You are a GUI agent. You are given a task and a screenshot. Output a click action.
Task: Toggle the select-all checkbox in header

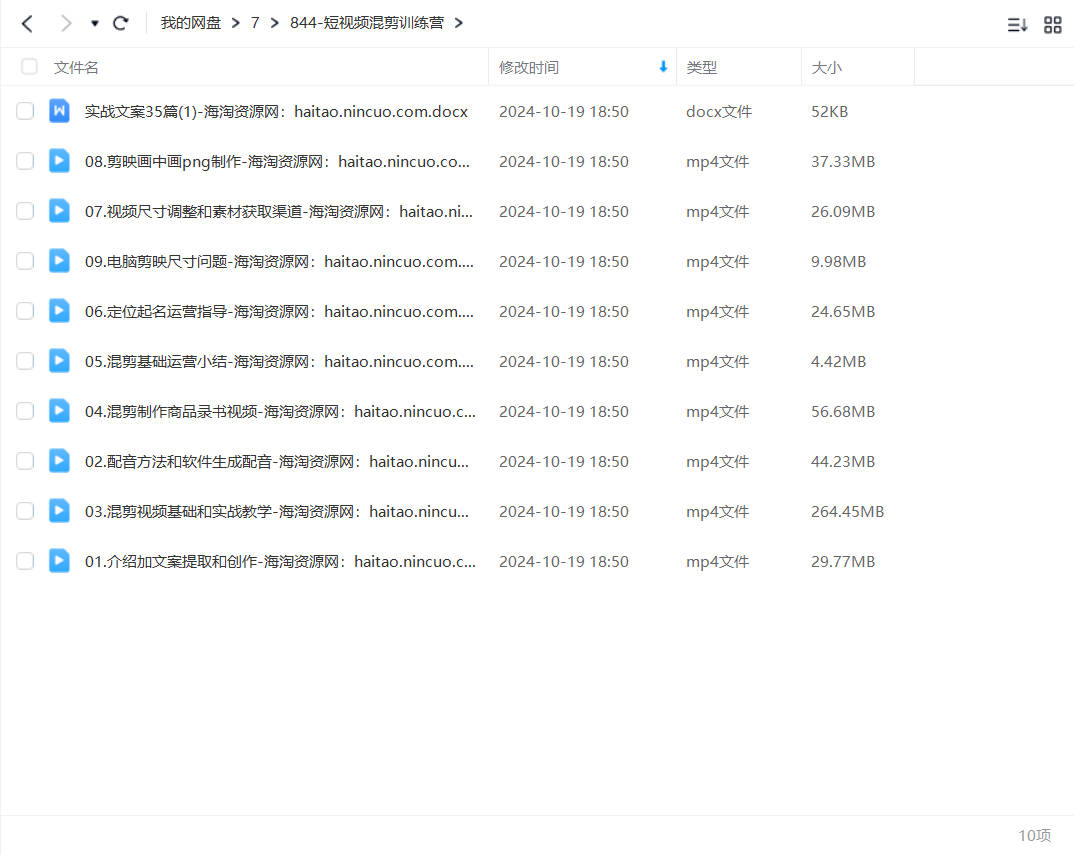click(x=29, y=66)
